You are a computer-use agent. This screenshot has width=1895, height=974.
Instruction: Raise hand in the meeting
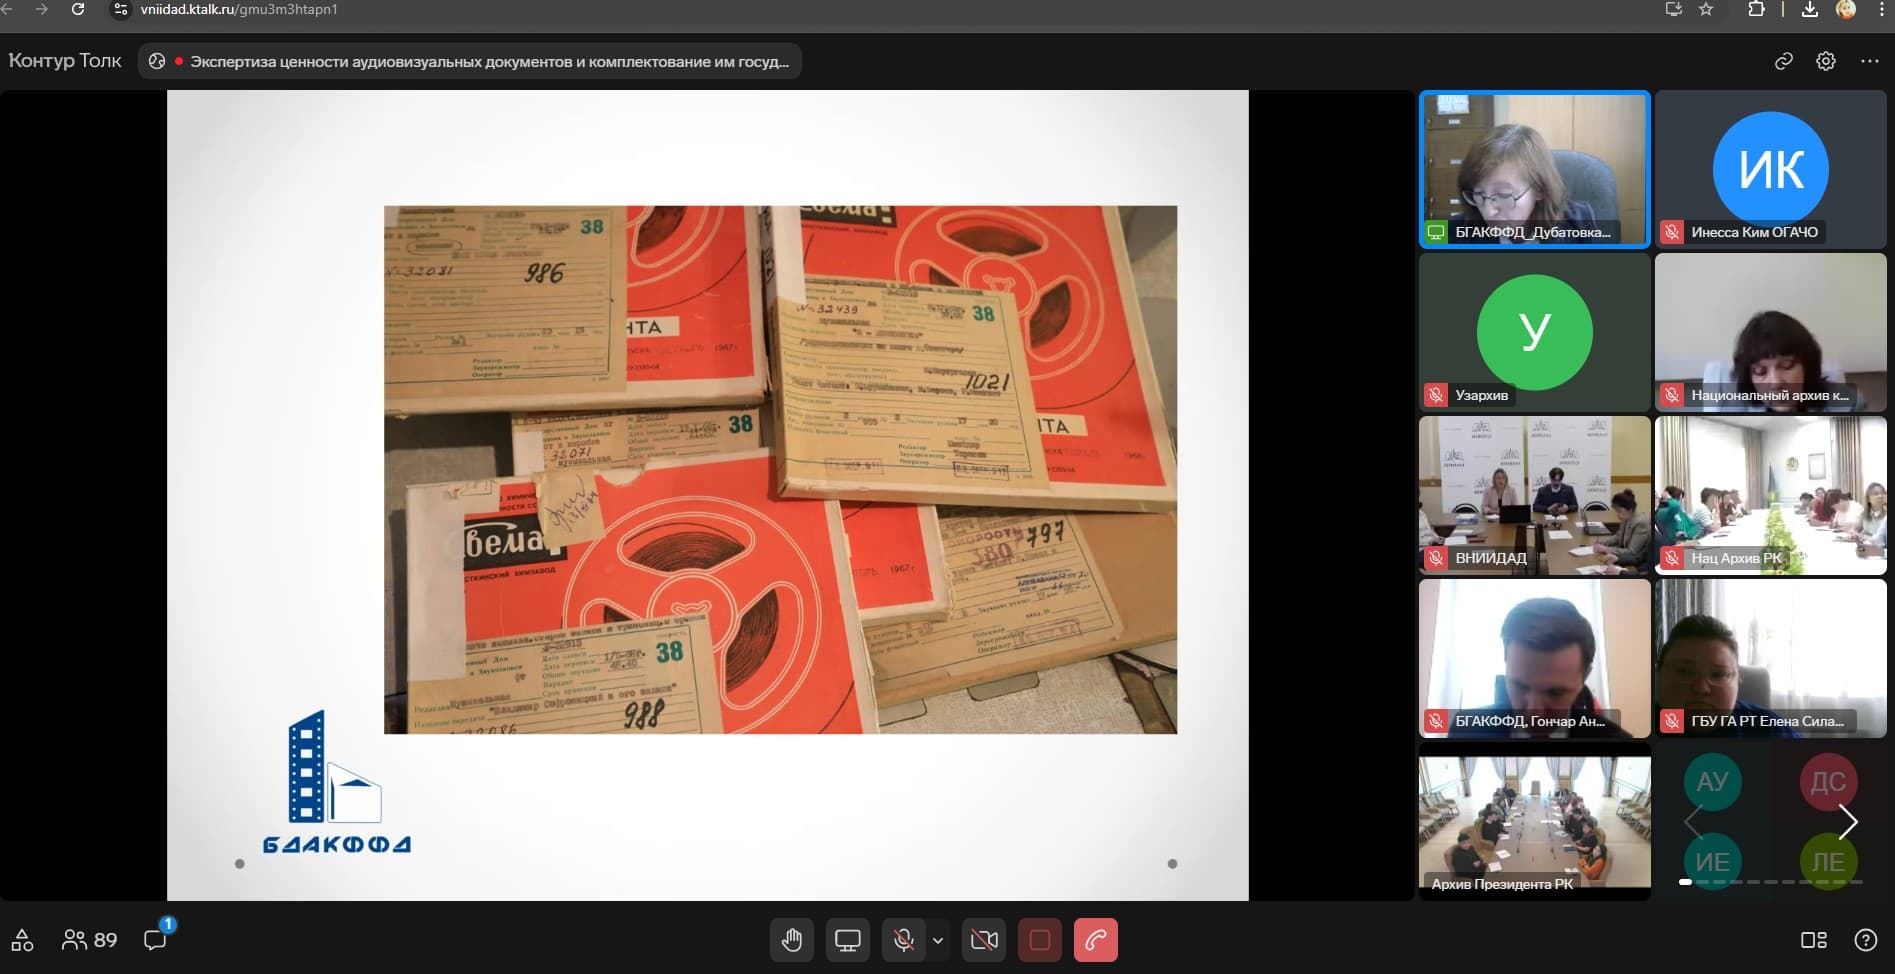(x=792, y=940)
